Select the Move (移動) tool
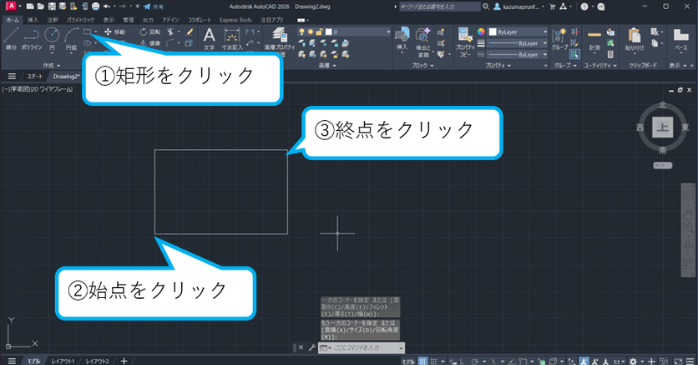This screenshot has height=365, width=698. click(114, 32)
